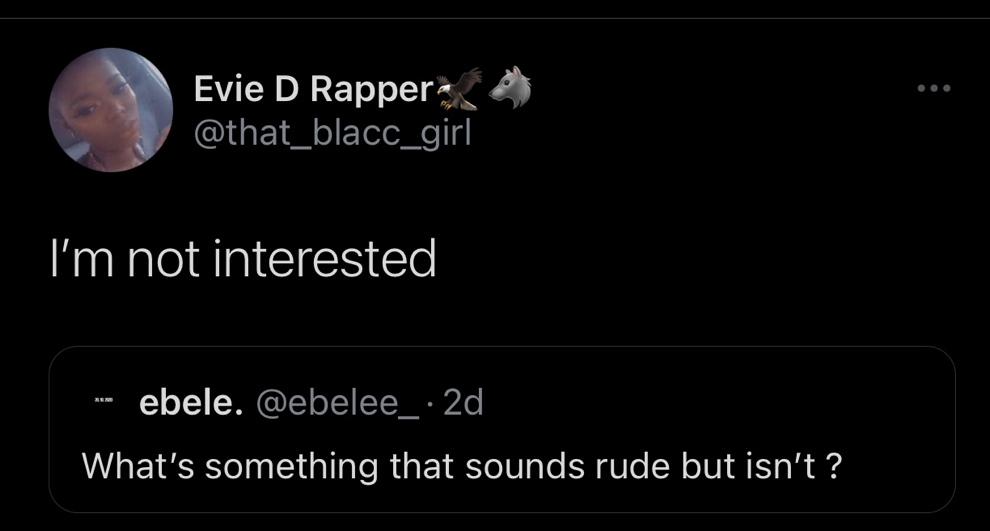The image size is (990, 531).
Task: Click the 2d timestamp on quoted tweet
Action: (463, 402)
